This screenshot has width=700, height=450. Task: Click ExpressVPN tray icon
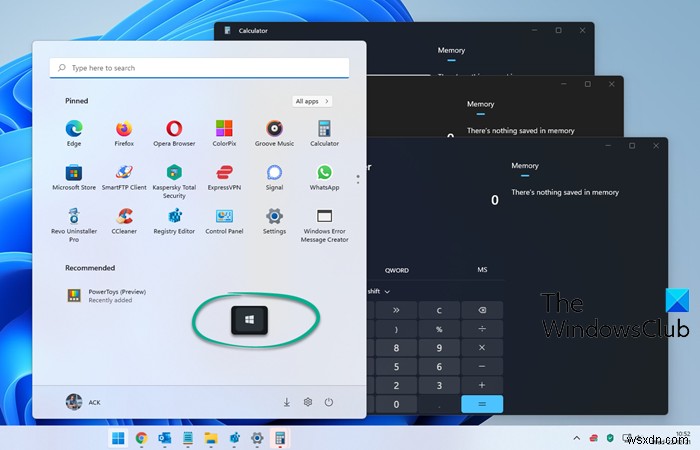[x=594, y=438]
